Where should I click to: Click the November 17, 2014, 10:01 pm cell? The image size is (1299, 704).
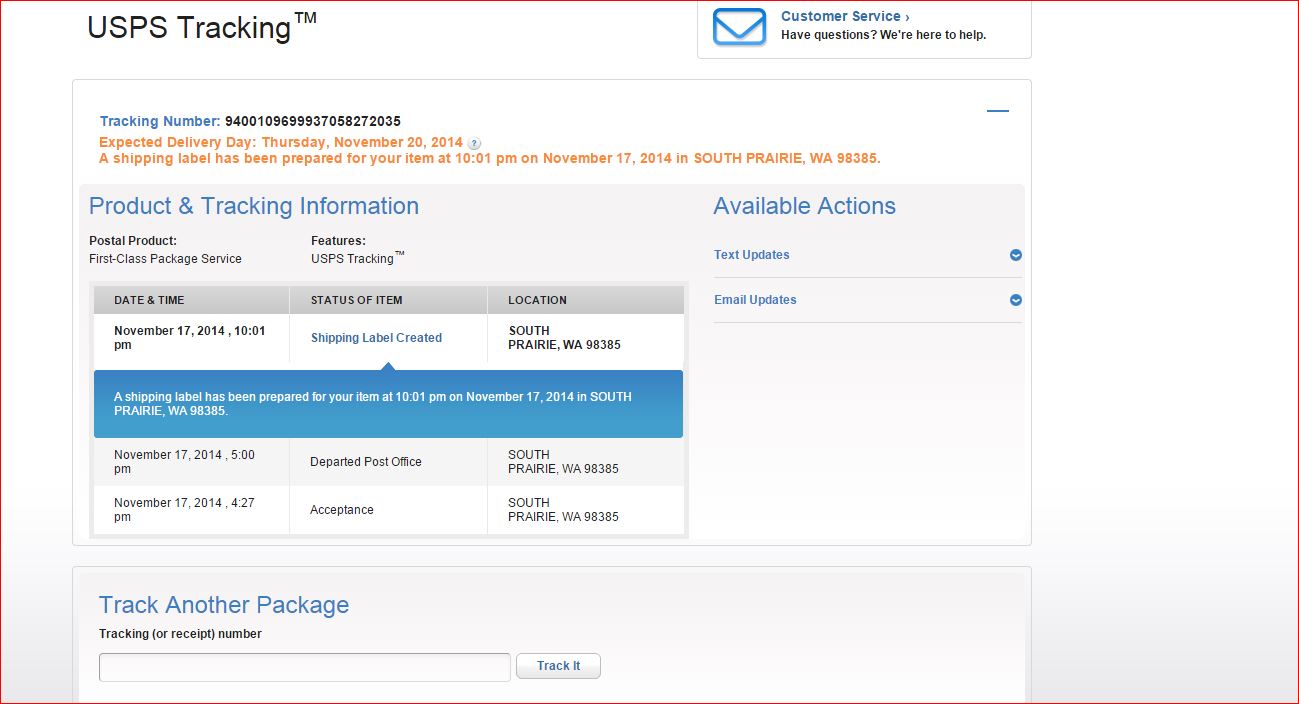191,338
